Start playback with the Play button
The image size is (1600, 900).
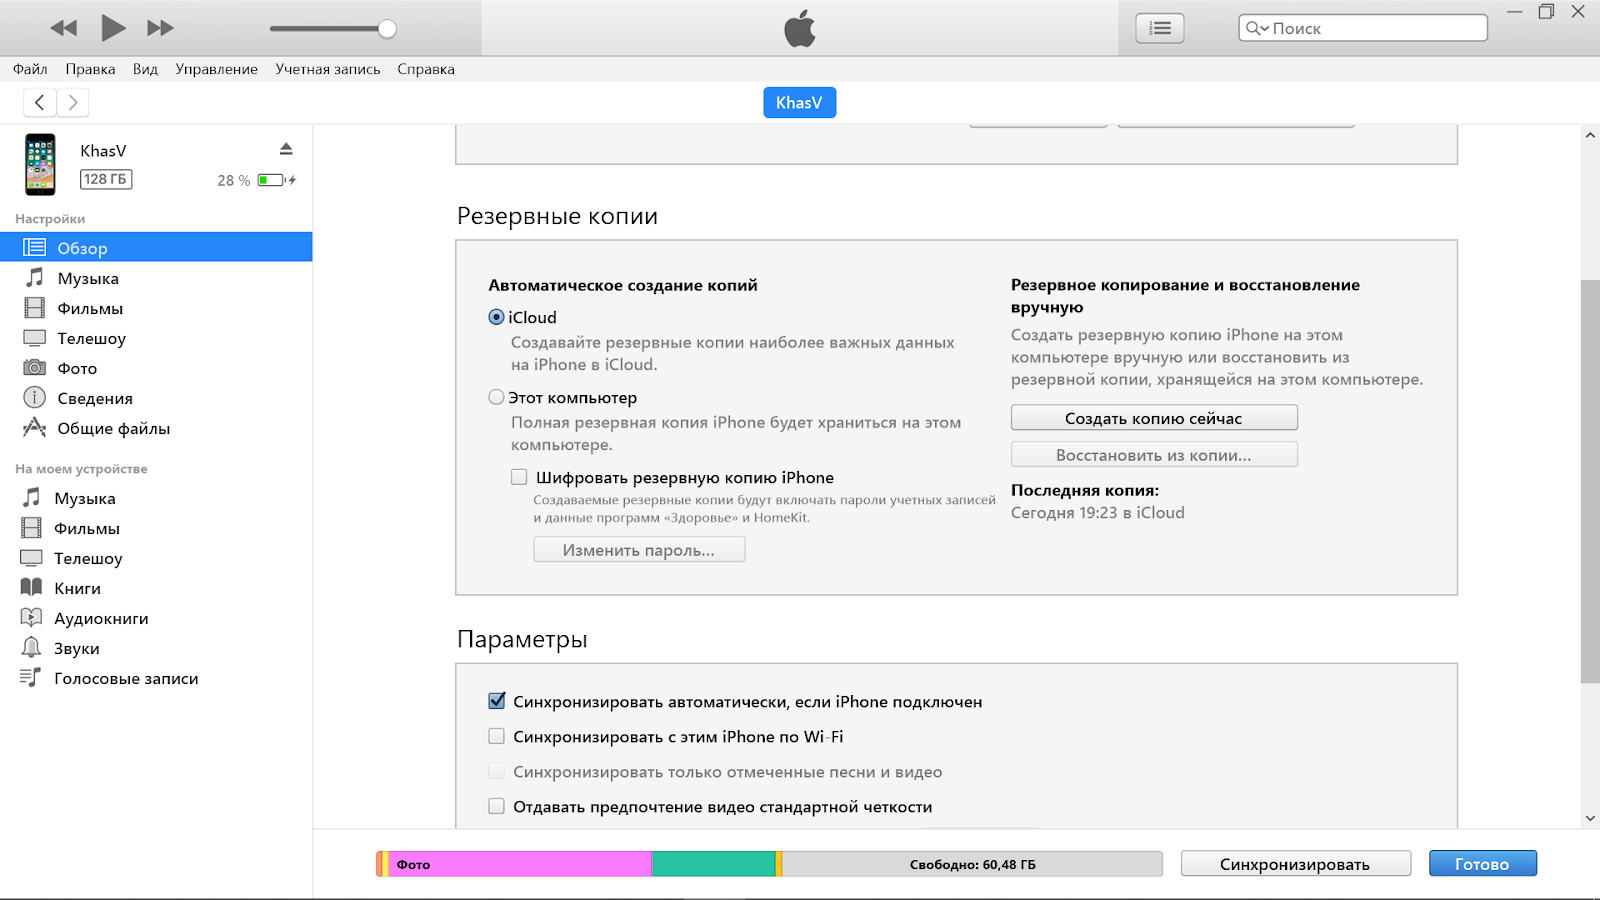pyautogui.click(x=113, y=28)
